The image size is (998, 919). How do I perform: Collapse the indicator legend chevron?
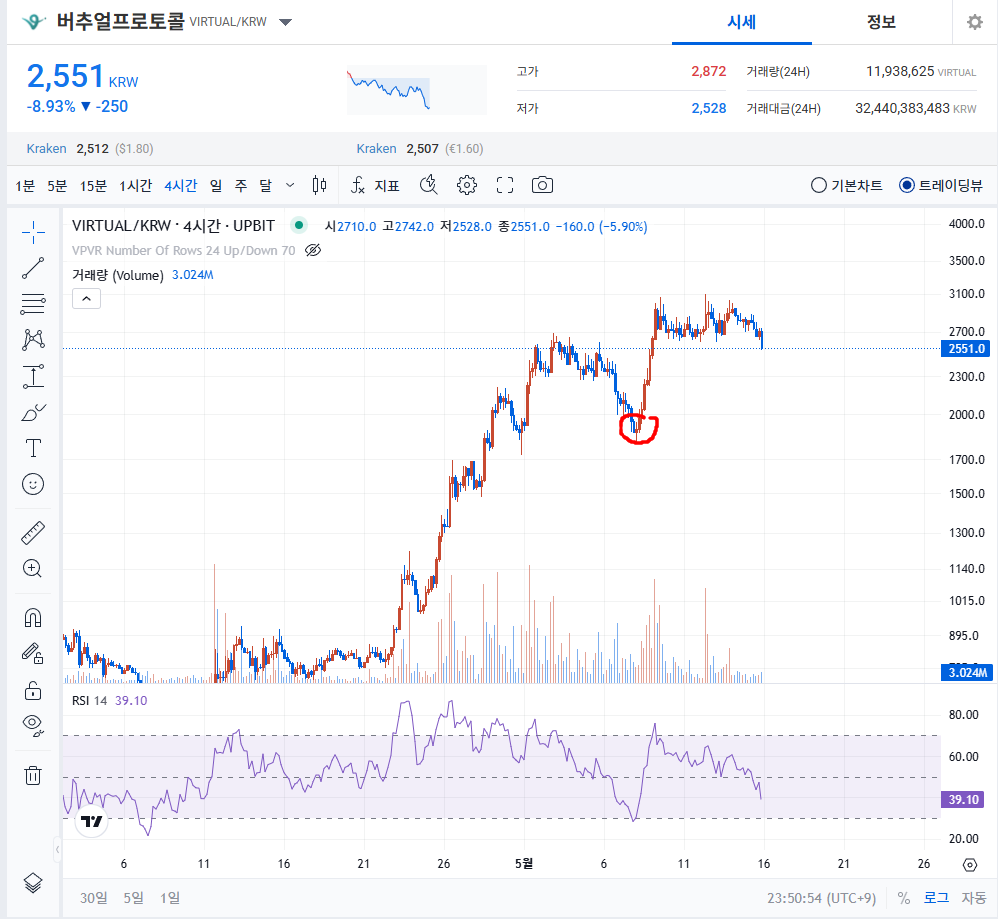tap(87, 298)
